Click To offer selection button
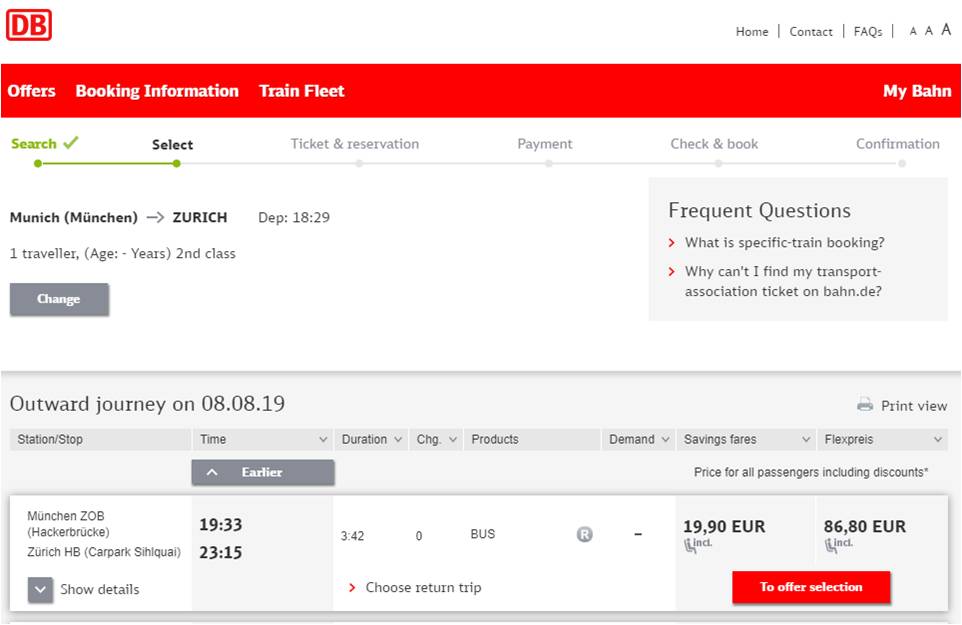 [811, 587]
